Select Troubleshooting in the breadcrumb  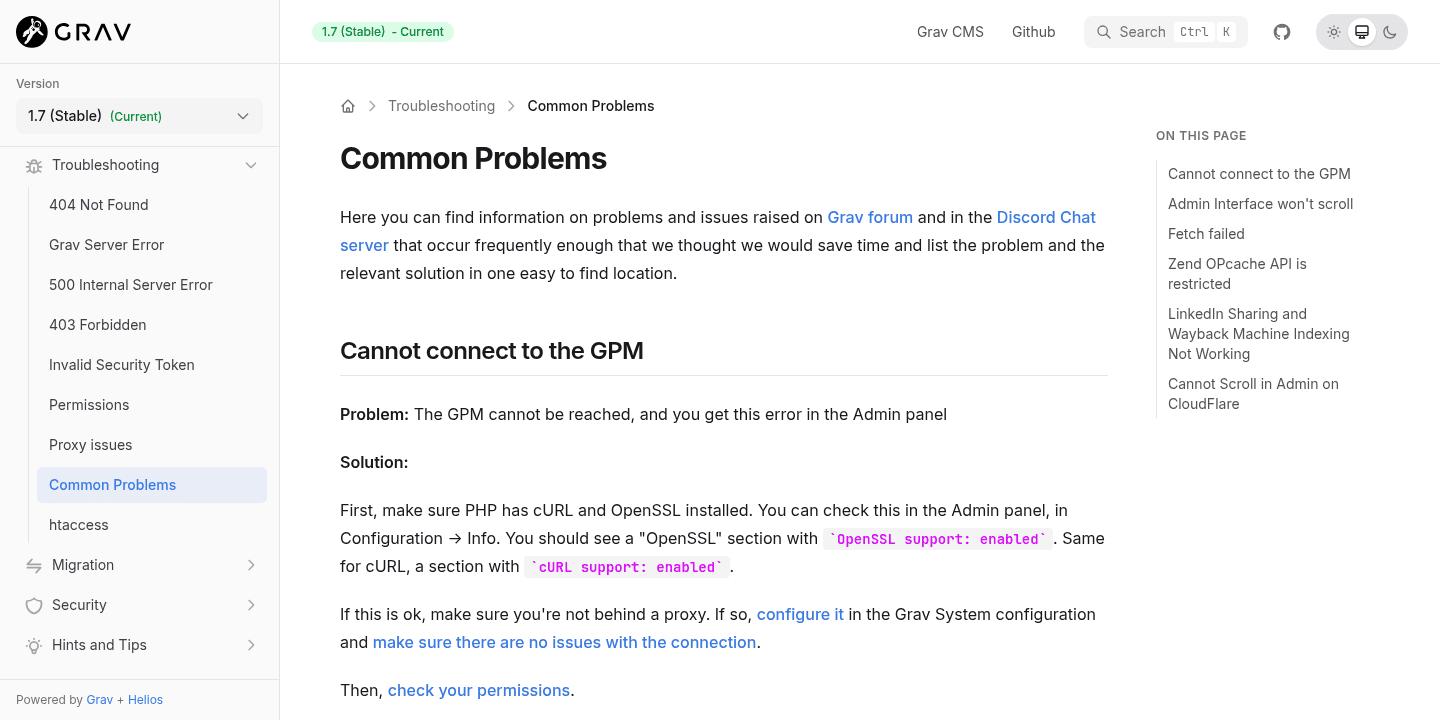tap(442, 105)
